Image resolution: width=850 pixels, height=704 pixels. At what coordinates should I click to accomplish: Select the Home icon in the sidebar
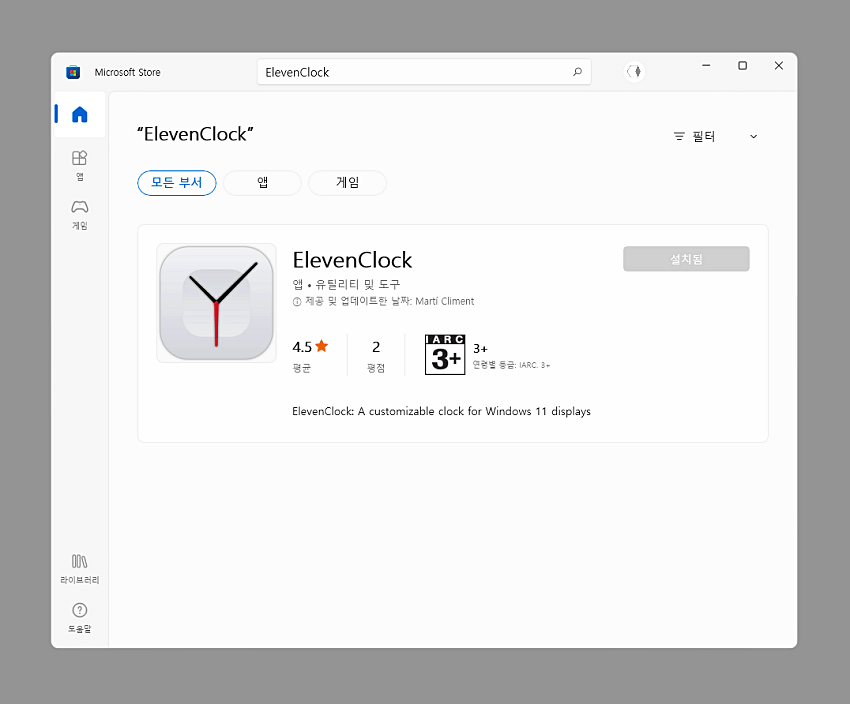point(79,113)
